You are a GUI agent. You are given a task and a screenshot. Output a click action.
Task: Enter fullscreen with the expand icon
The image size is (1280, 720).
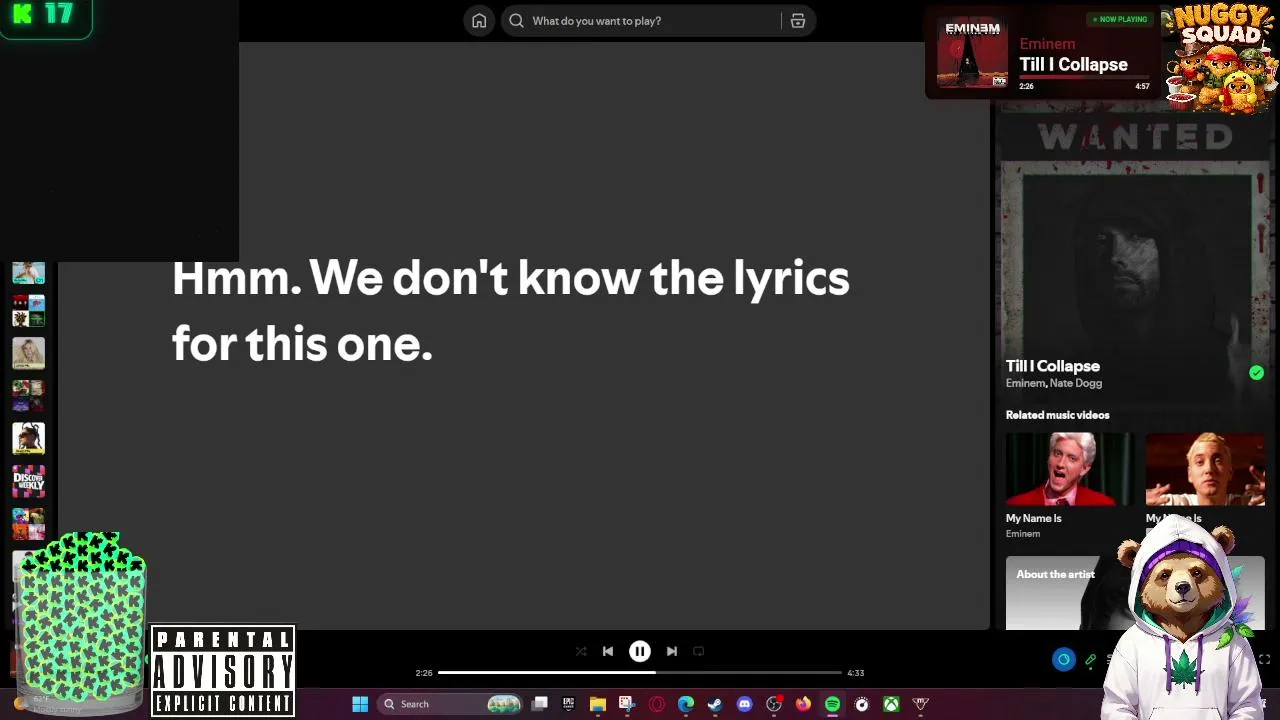pyautogui.click(x=1265, y=659)
